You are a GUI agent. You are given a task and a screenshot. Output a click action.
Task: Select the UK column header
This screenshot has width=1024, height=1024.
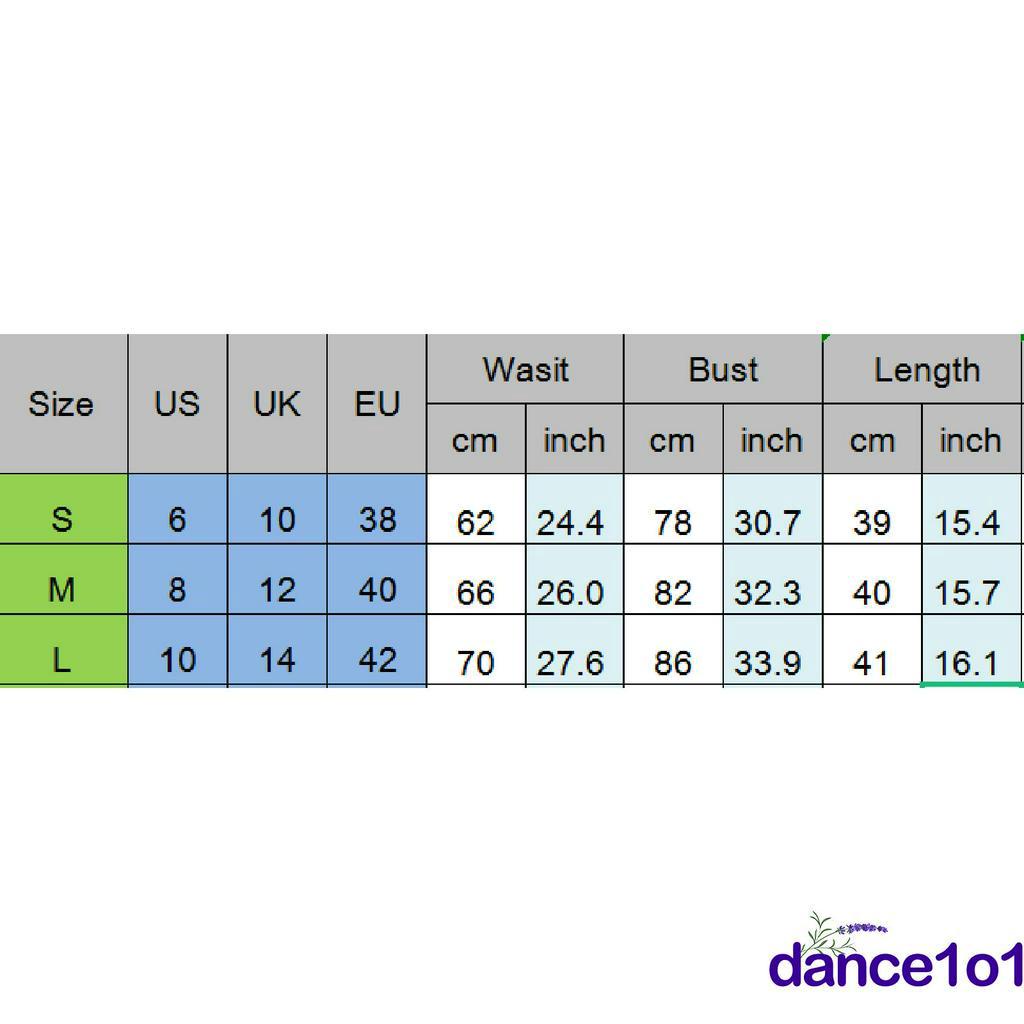tap(277, 404)
